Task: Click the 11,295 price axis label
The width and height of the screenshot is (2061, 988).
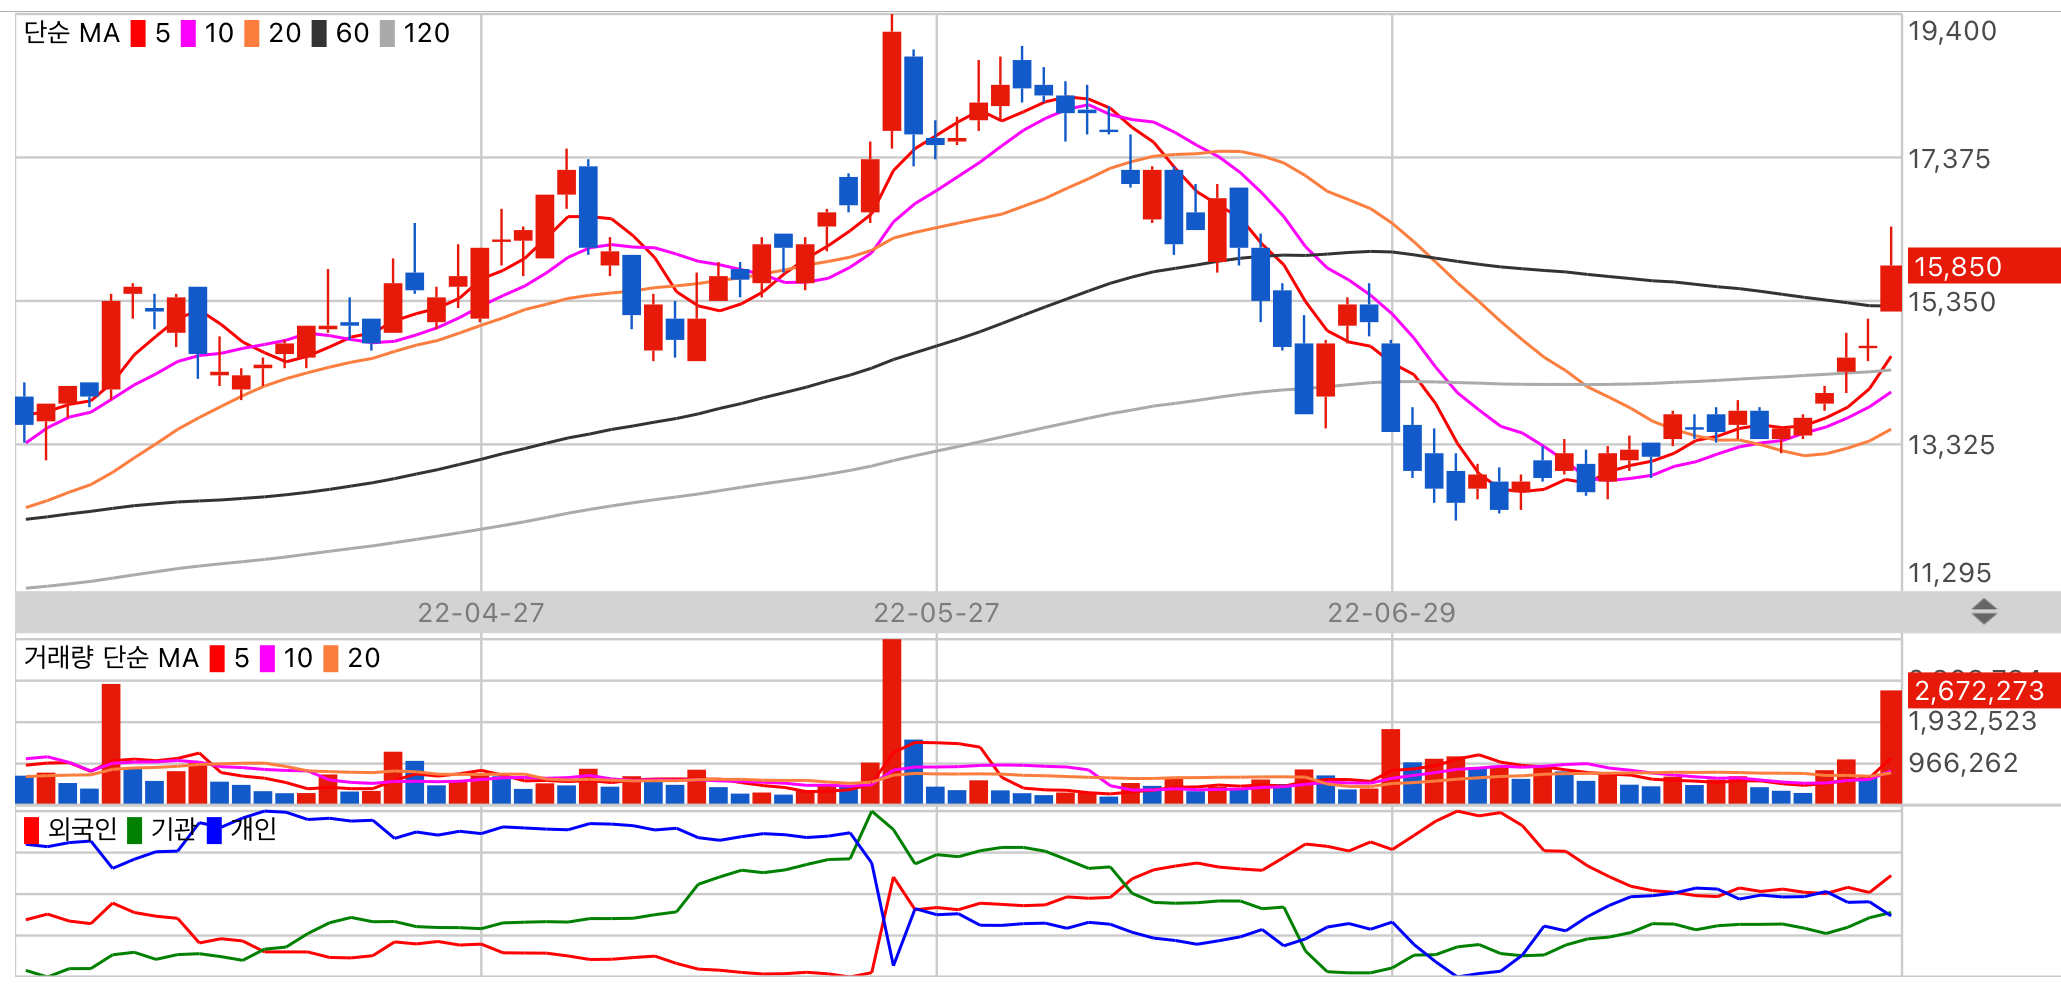Action: tap(1950, 573)
